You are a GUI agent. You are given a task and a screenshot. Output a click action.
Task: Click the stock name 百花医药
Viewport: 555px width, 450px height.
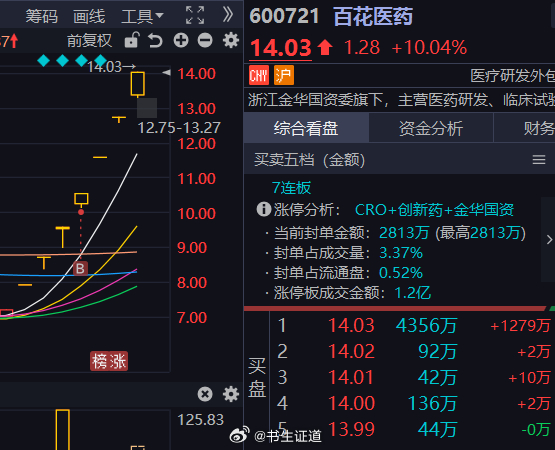(x=373, y=16)
